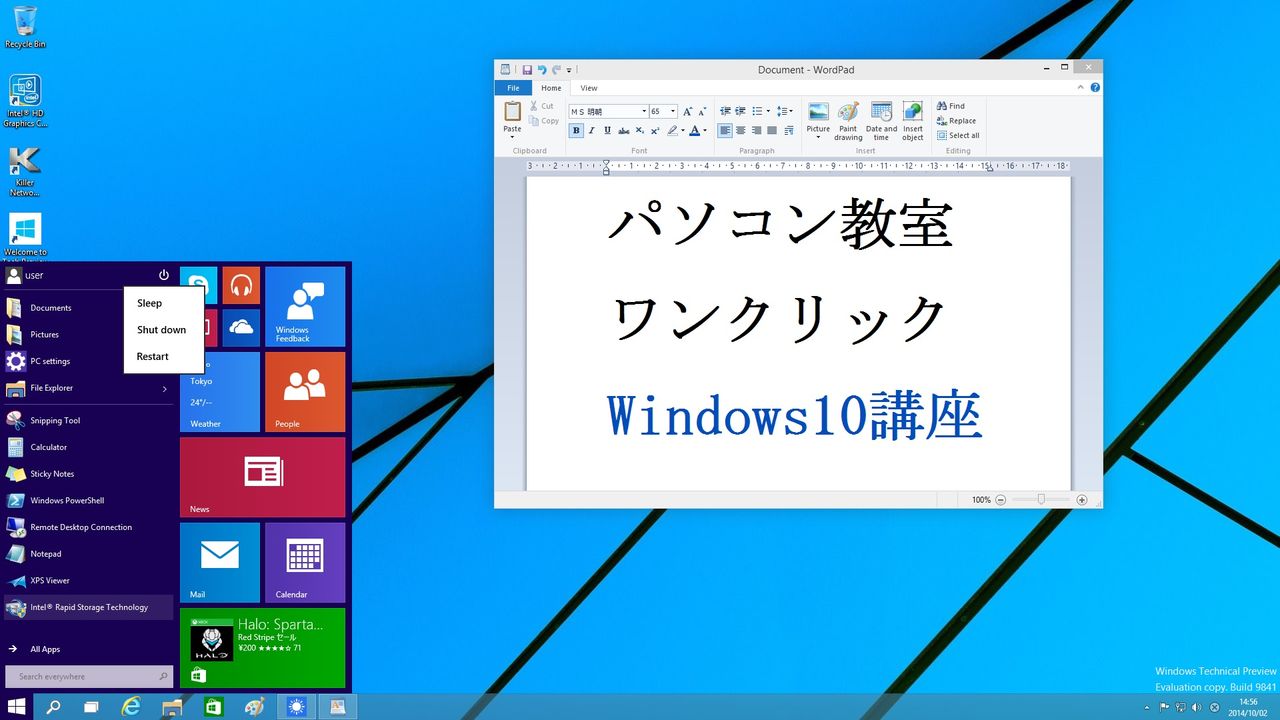
Task: Open the OneDrive cloud tile
Action: [x=241, y=328]
